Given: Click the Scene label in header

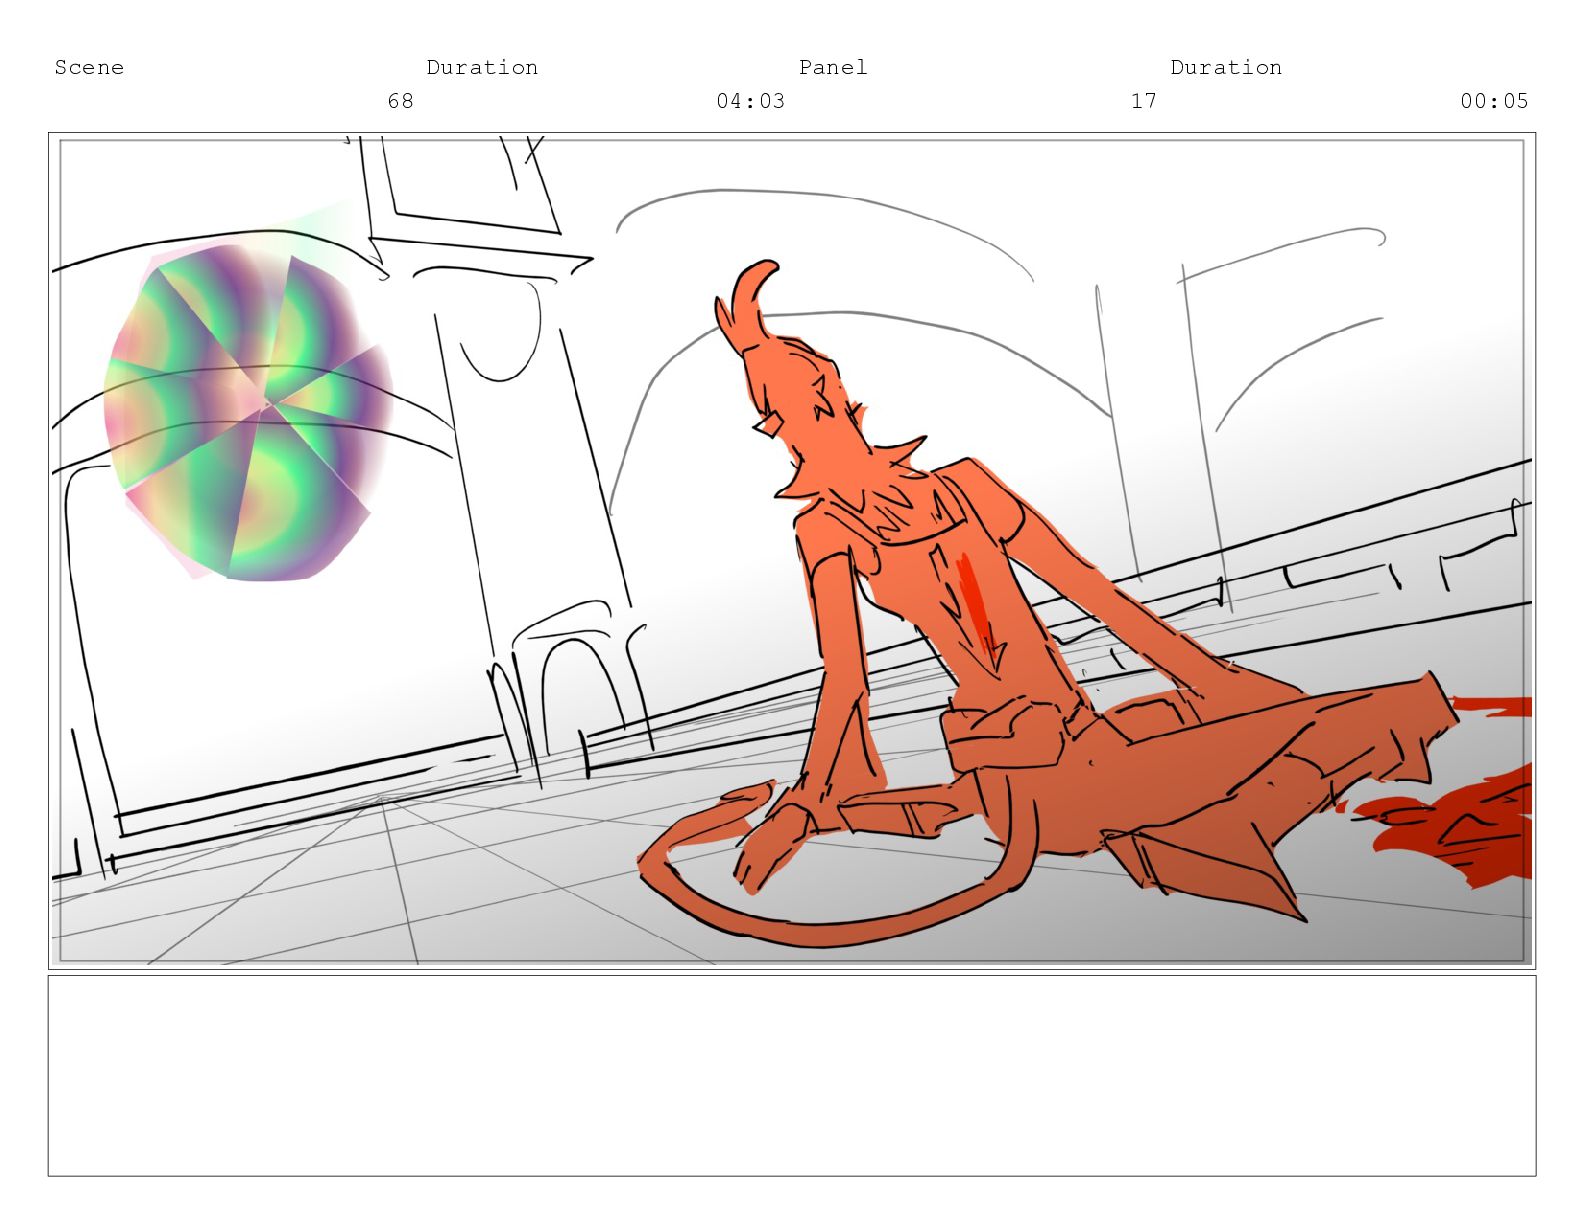Looking at the screenshot, I should [x=89, y=68].
